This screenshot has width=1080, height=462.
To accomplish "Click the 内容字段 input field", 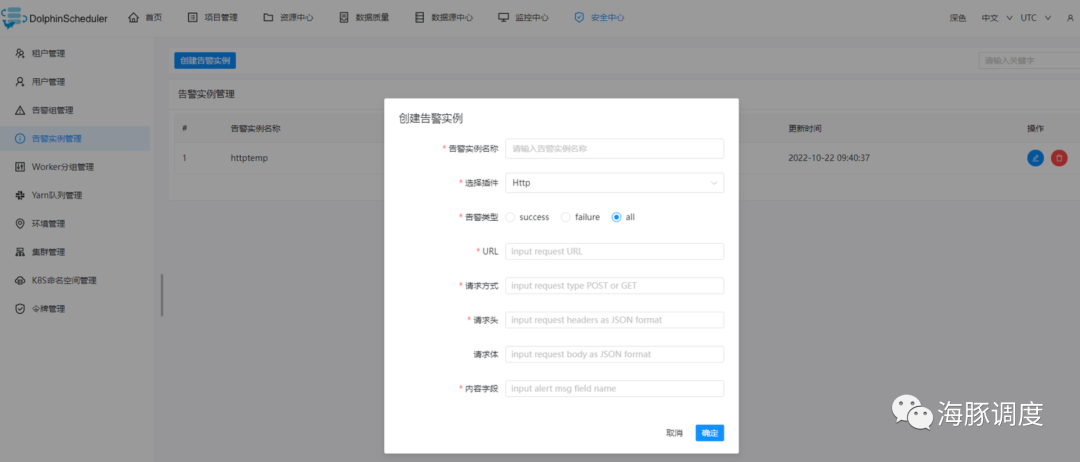I will click(614, 388).
